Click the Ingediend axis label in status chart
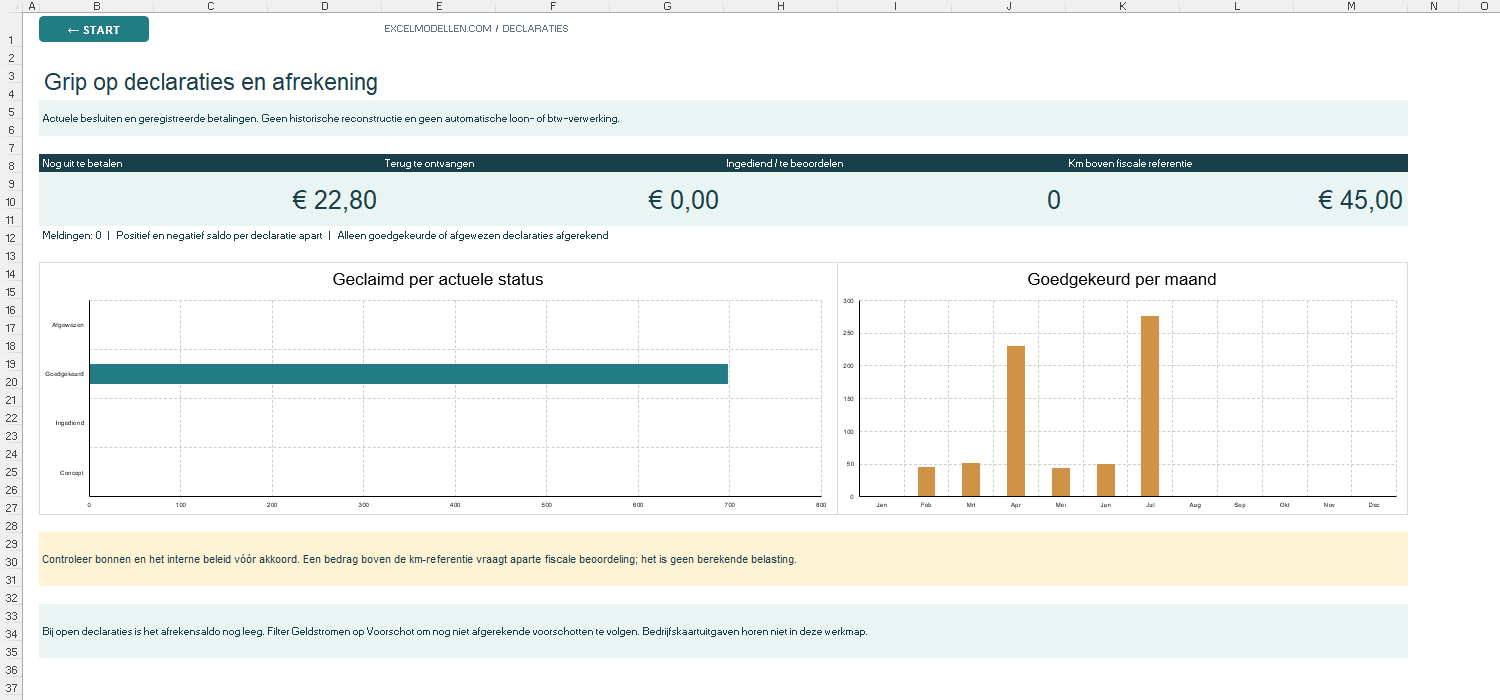Viewport: 1500px width, 700px height. click(70, 423)
